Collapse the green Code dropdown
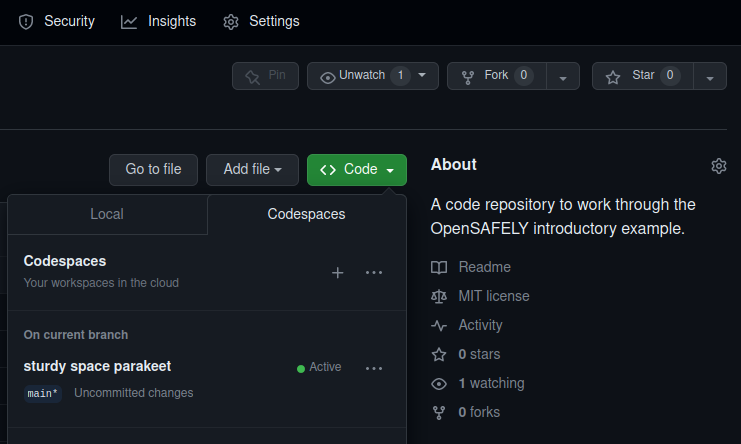Viewport: 741px width, 444px height. click(356, 170)
